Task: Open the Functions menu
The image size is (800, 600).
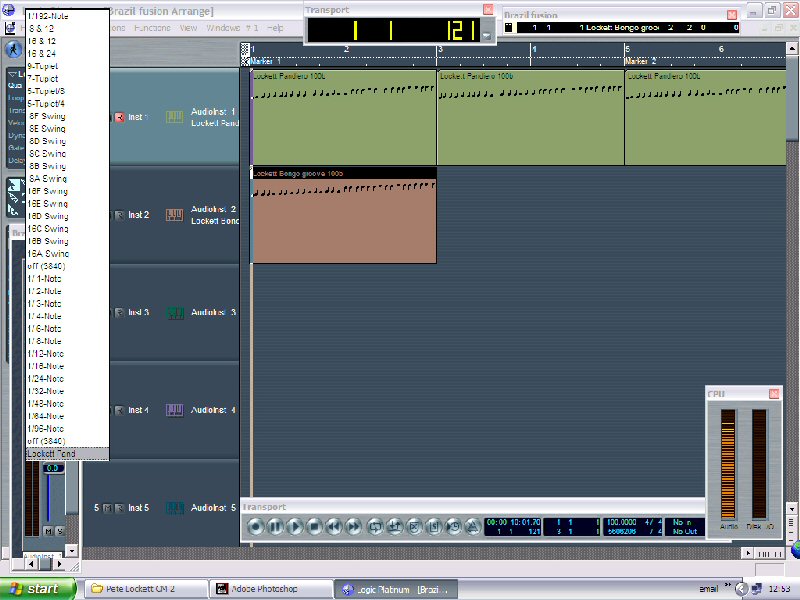Action: pos(150,28)
